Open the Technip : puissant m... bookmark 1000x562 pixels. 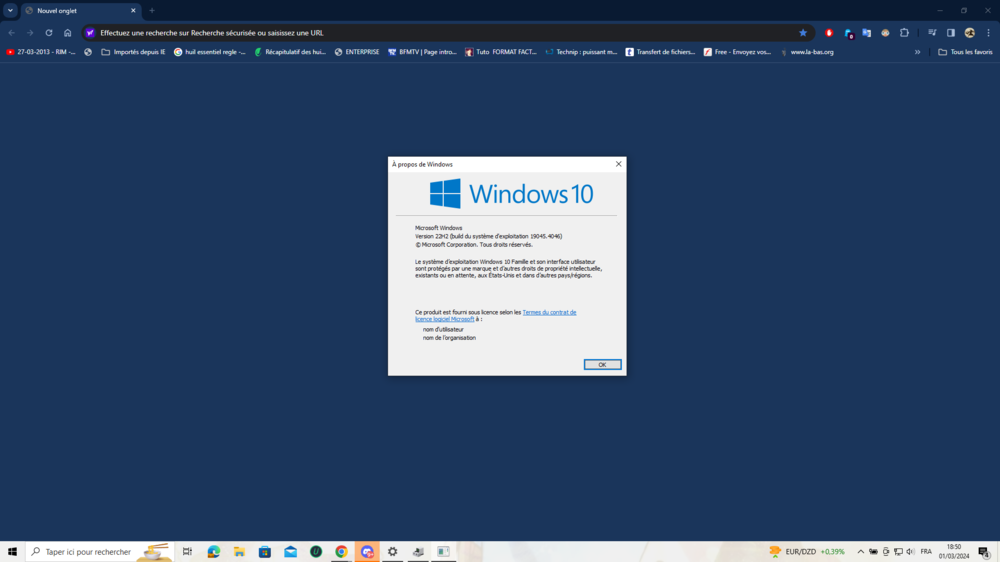pos(581,52)
